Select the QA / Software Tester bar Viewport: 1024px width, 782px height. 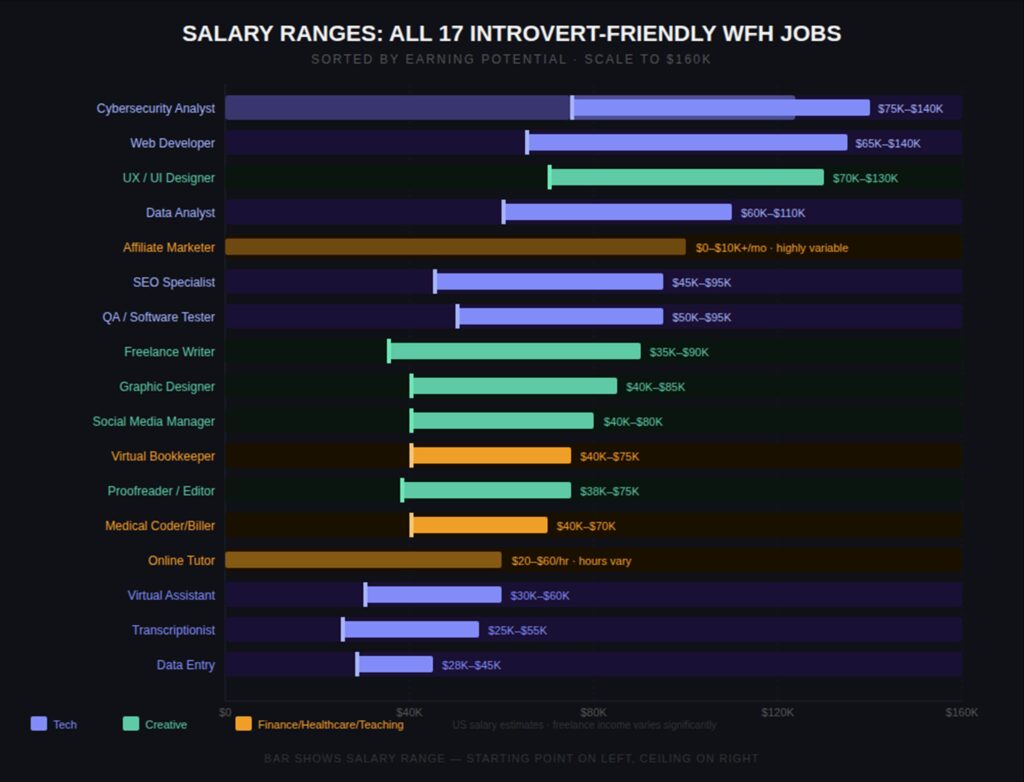(x=559, y=317)
